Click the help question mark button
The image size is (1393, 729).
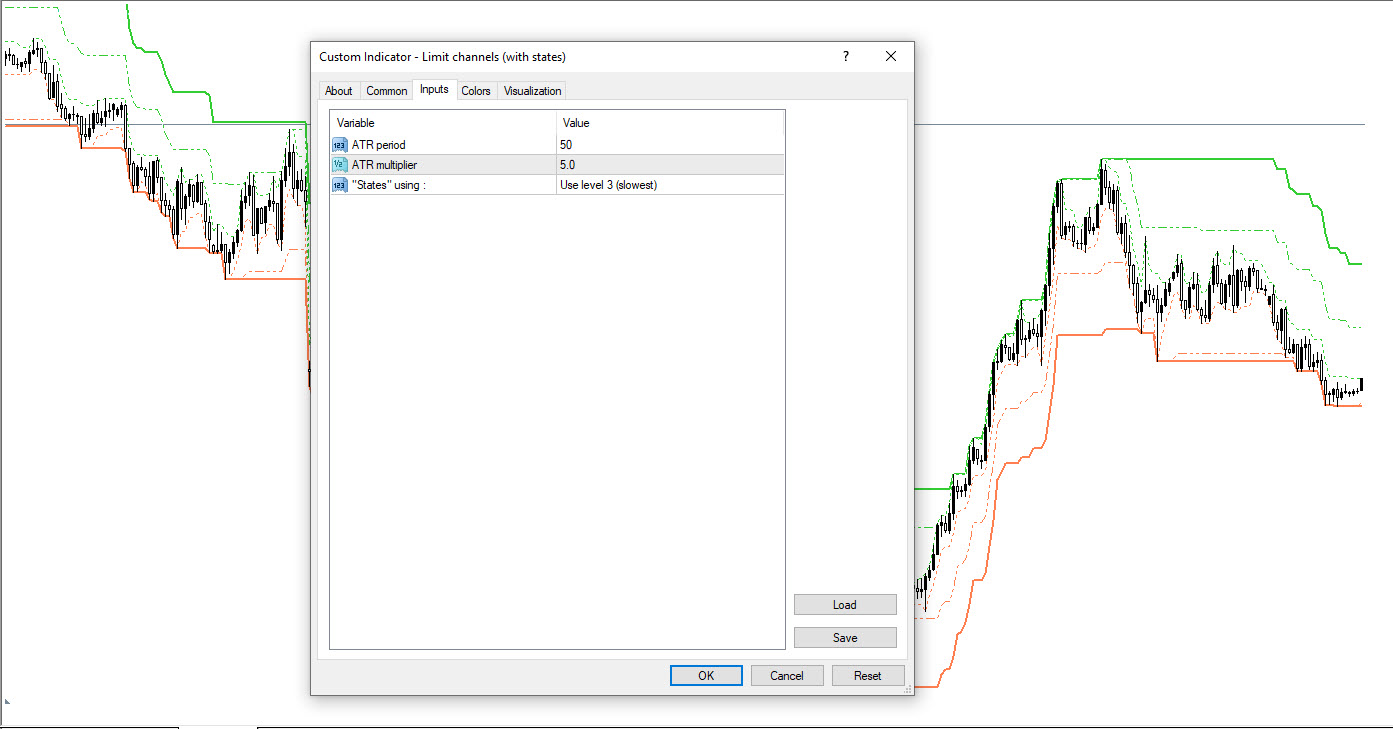point(845,57)
